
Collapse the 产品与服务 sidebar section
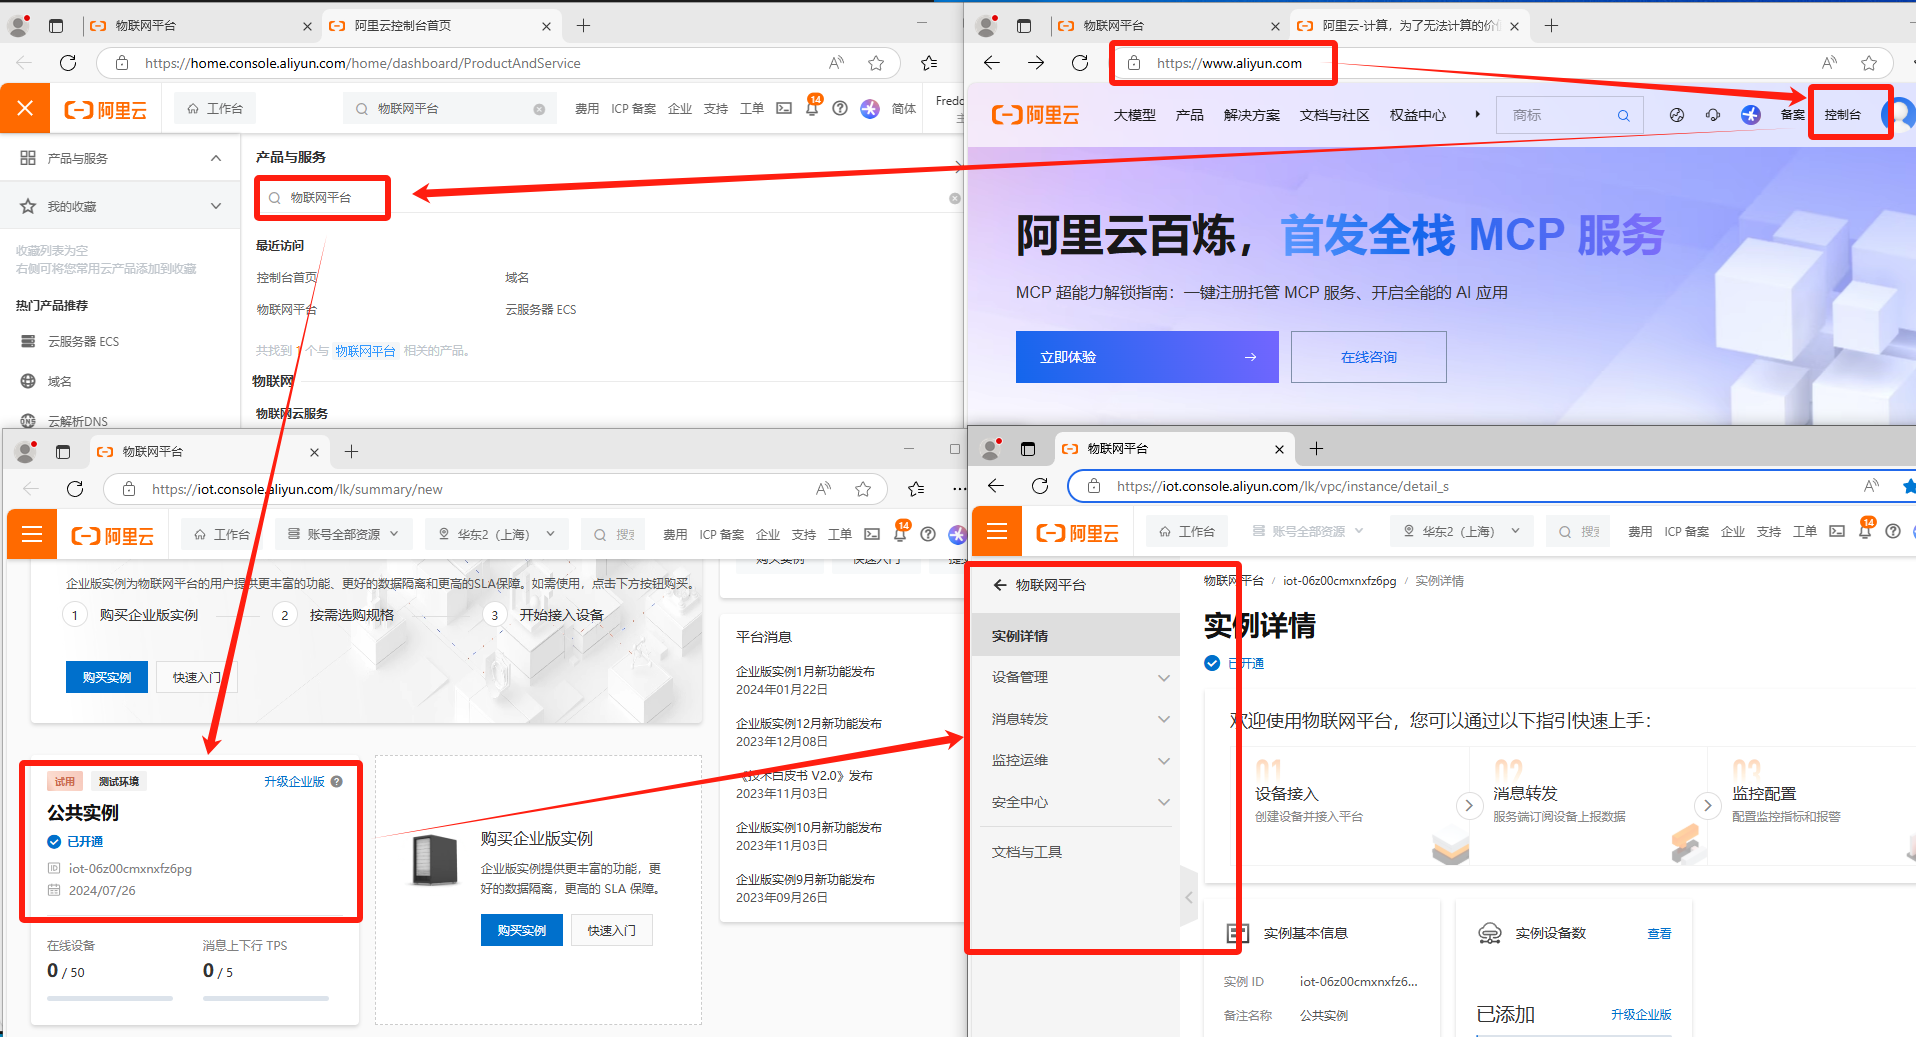click(216, 158)
